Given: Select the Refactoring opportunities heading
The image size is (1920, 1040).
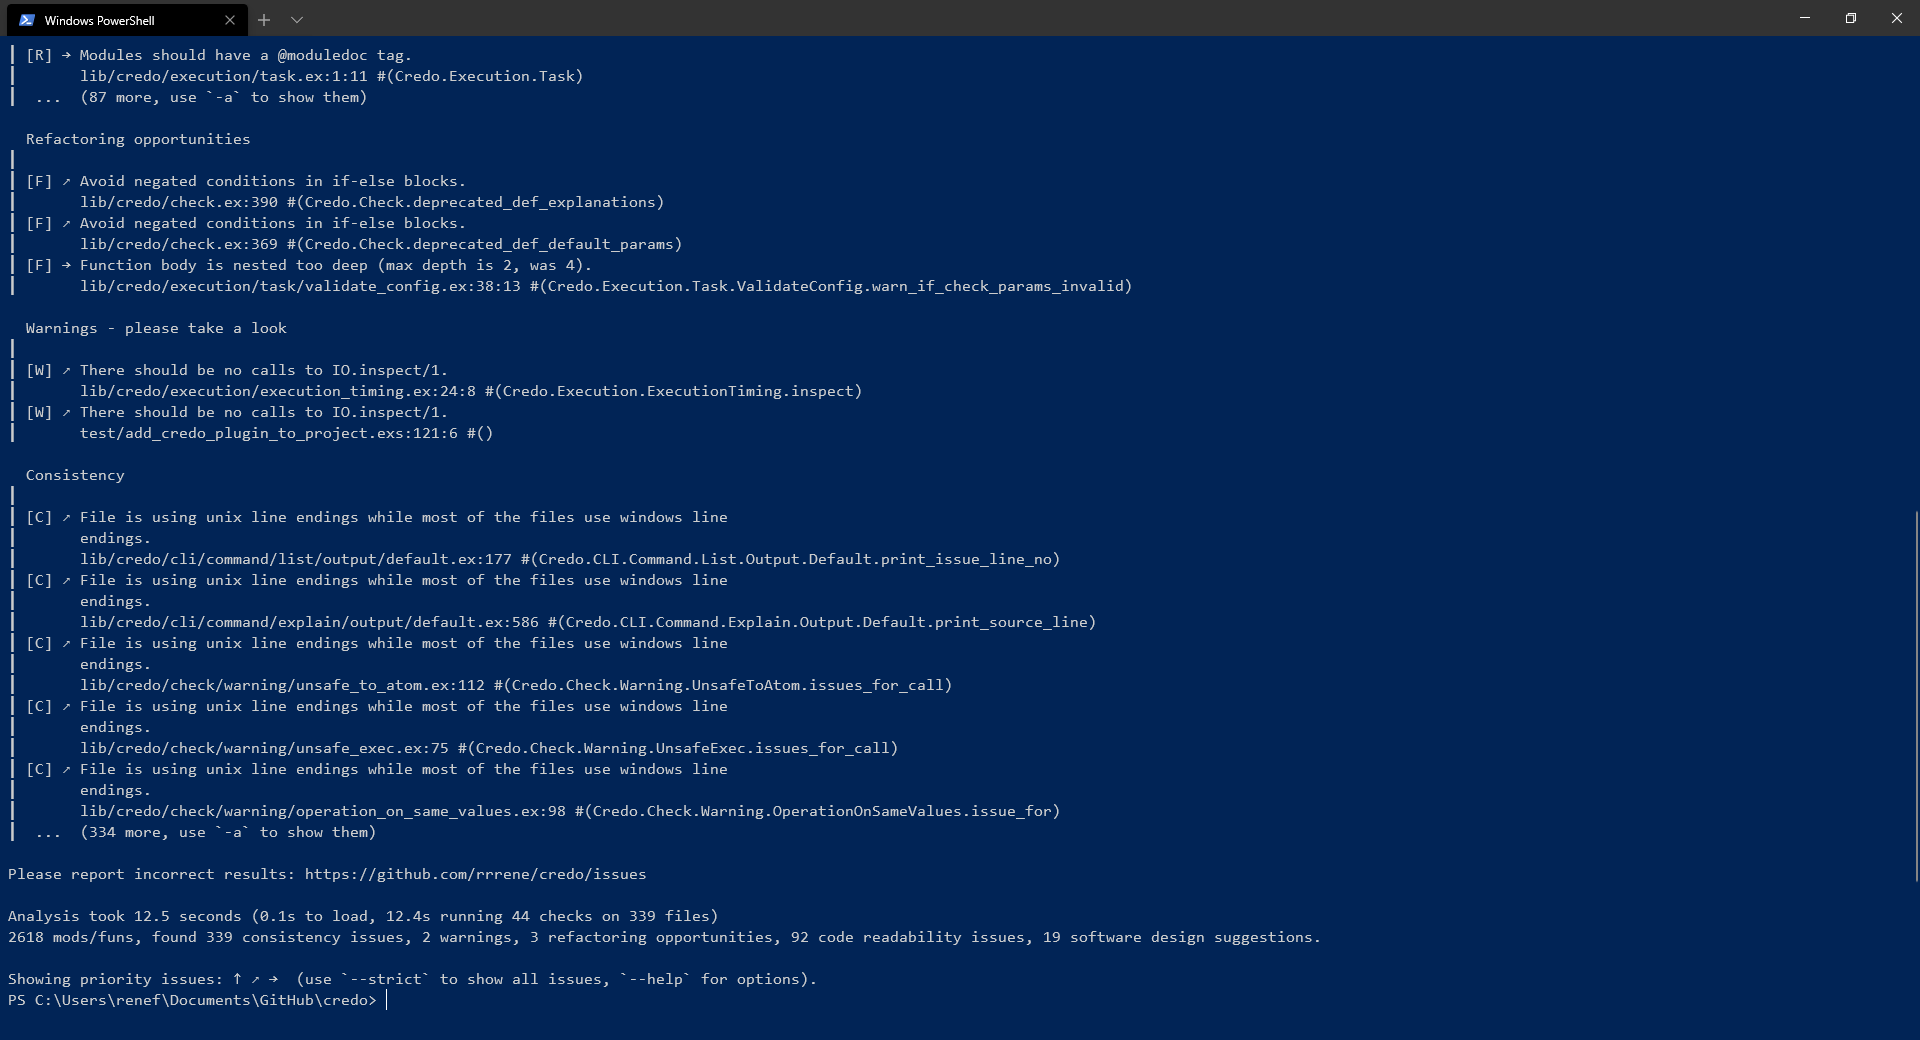Looking at the screenshot, I should 137,139.
